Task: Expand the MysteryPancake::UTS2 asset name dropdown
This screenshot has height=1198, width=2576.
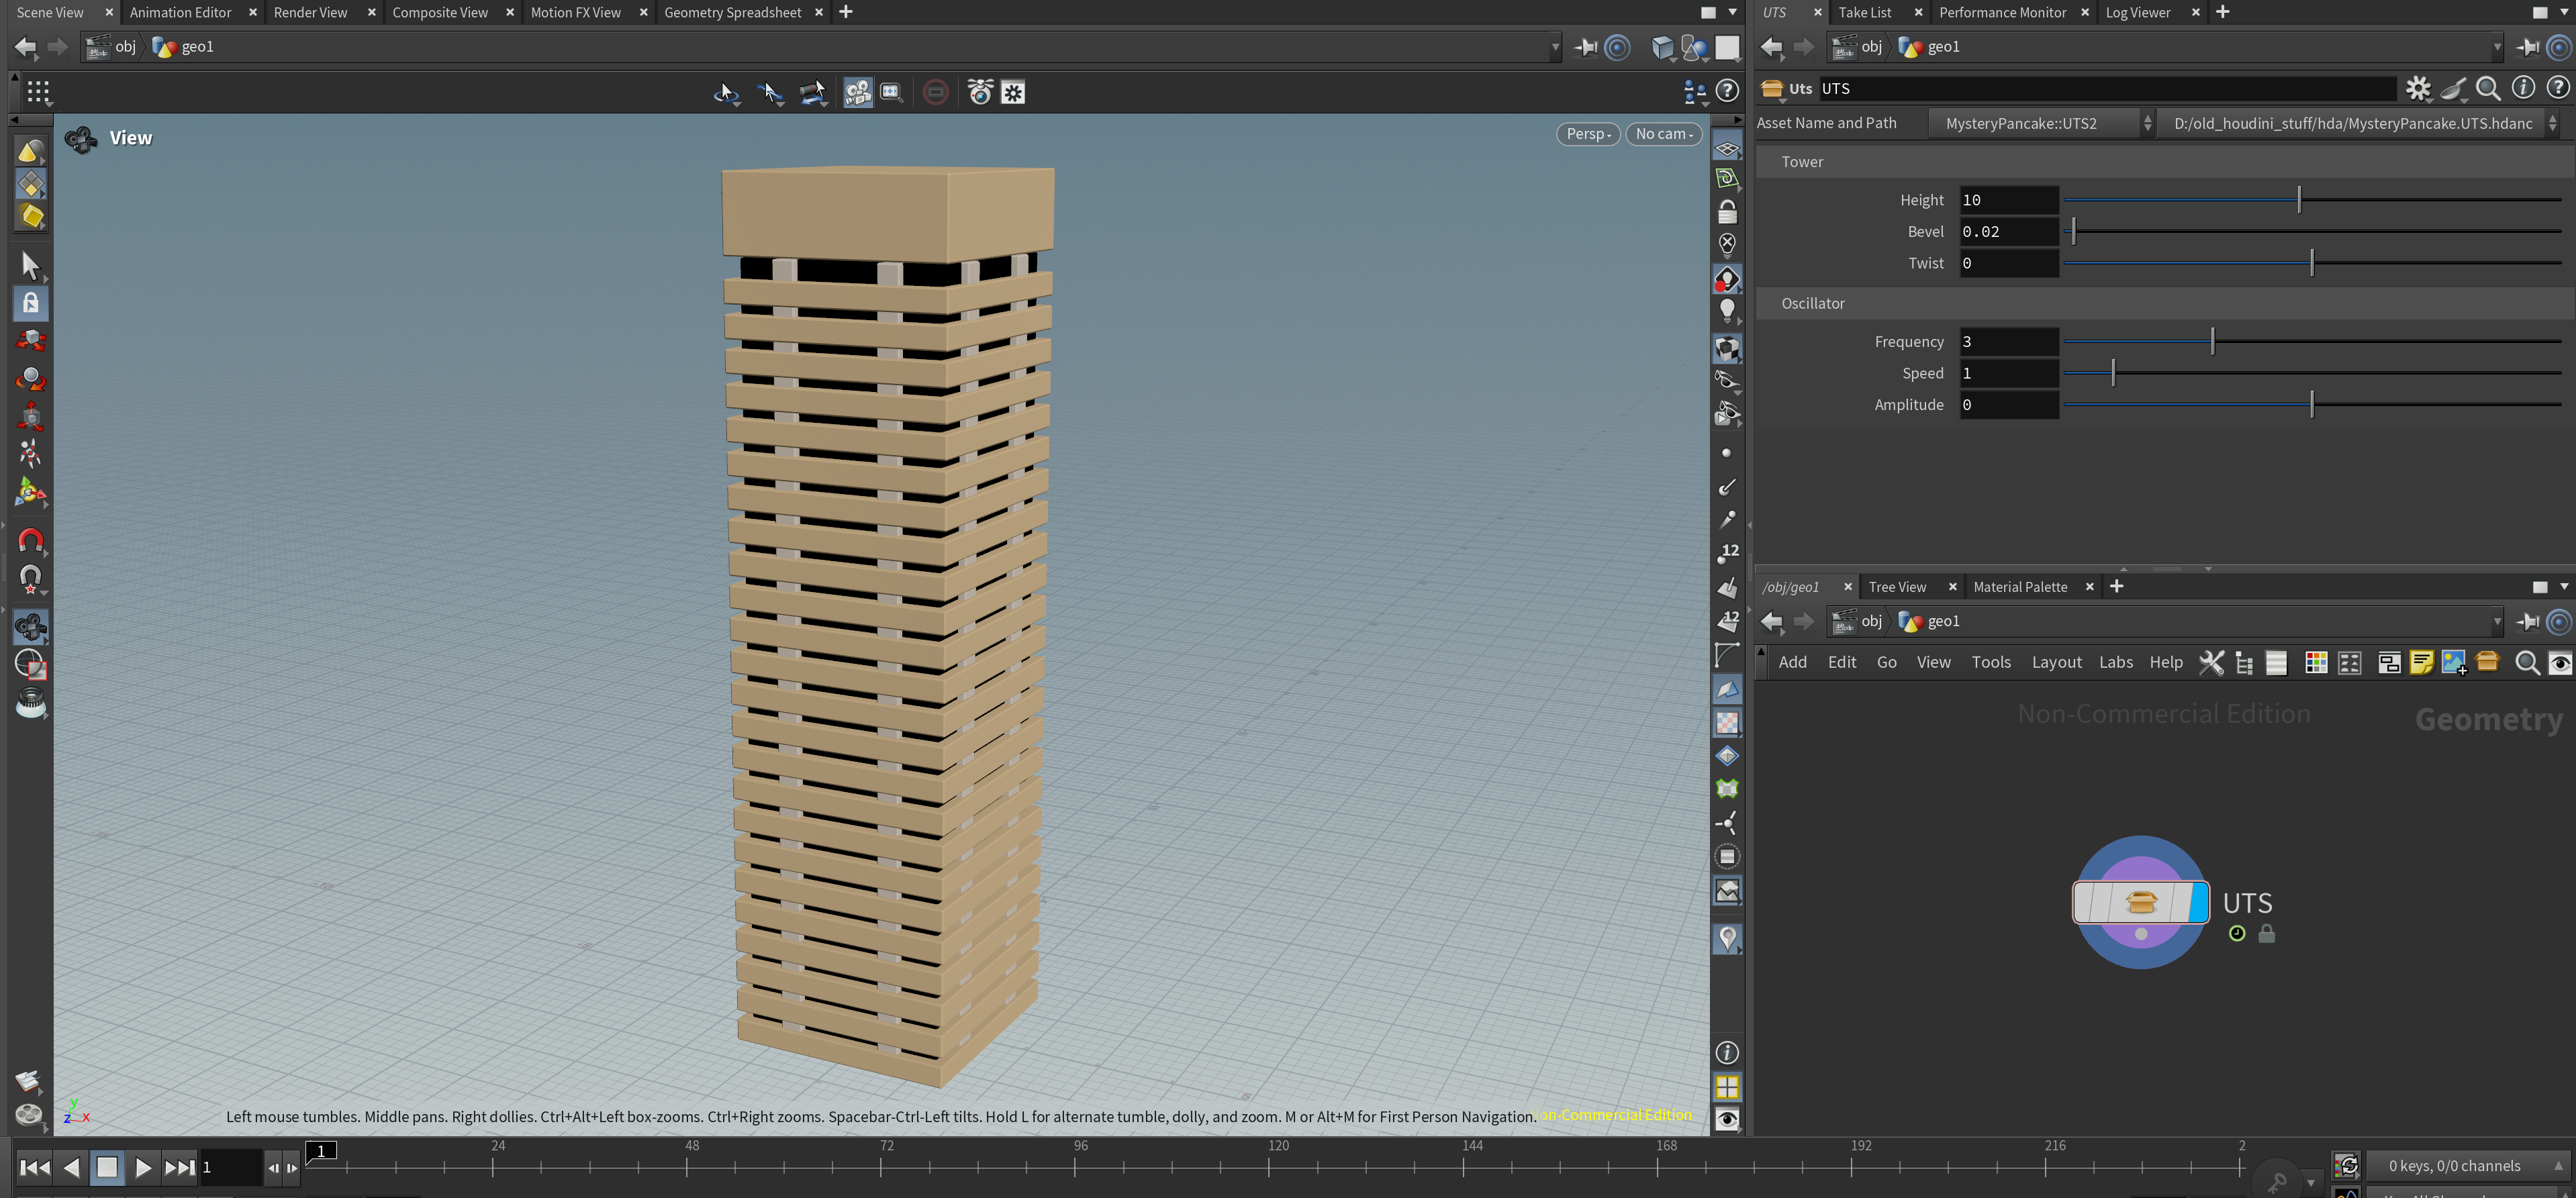Action: coord(2040,123)
